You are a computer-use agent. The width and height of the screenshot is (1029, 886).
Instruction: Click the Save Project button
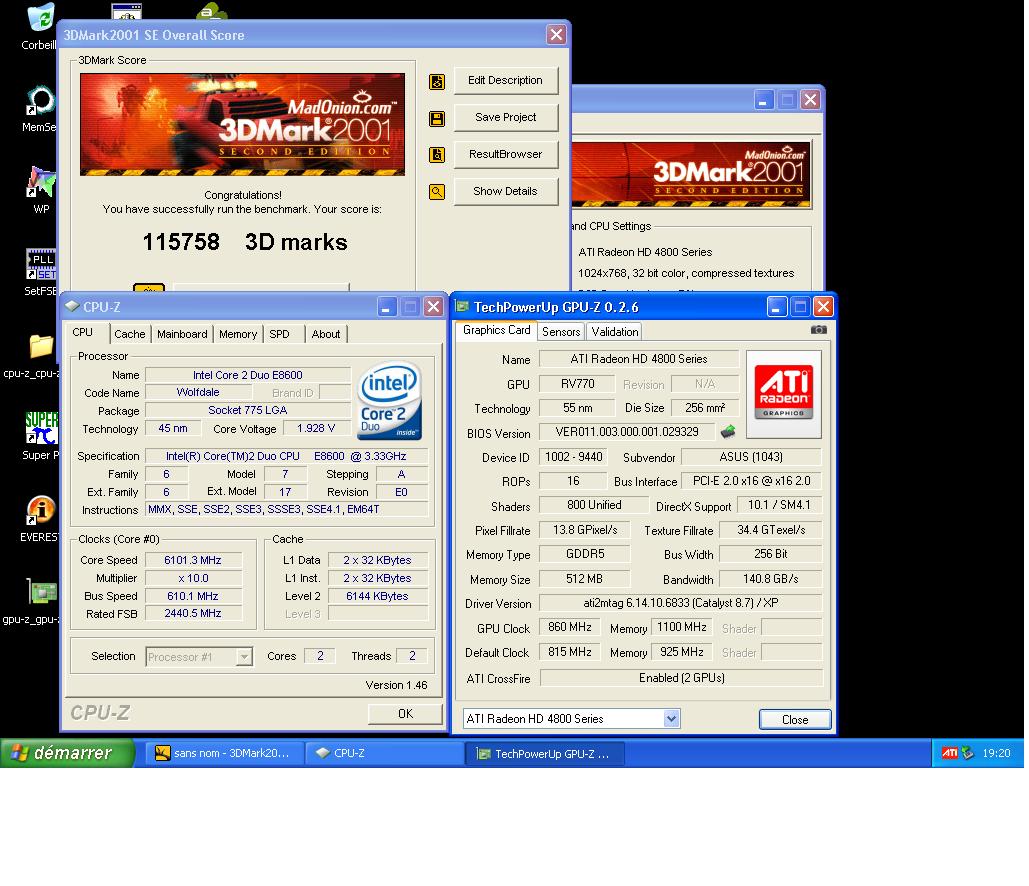(506, 117)
